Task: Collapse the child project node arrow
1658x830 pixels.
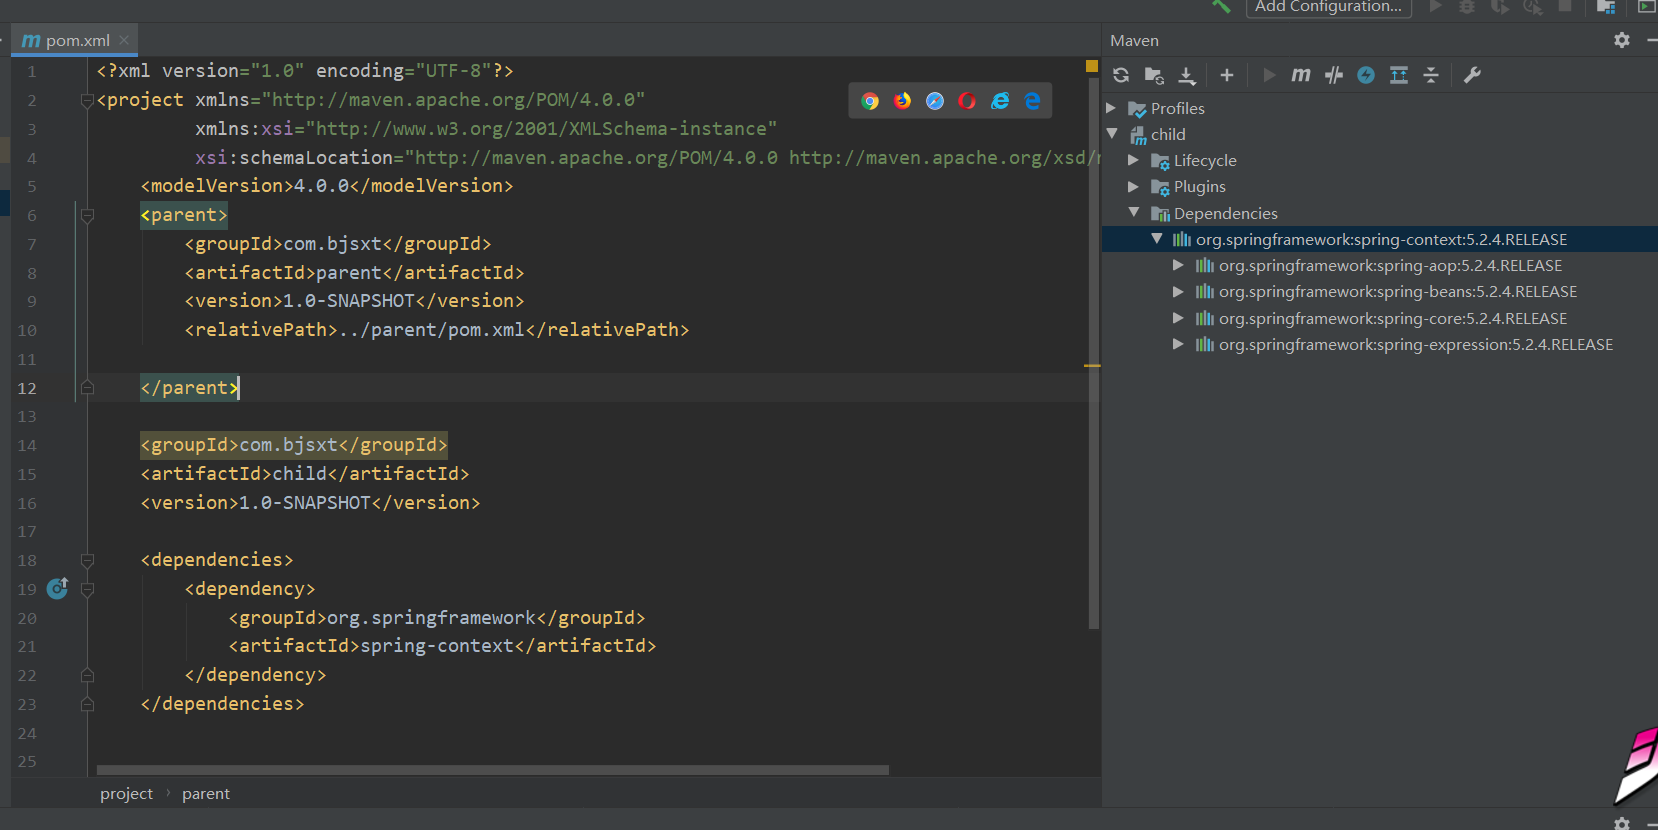Action: click(x=1112, y=134)
